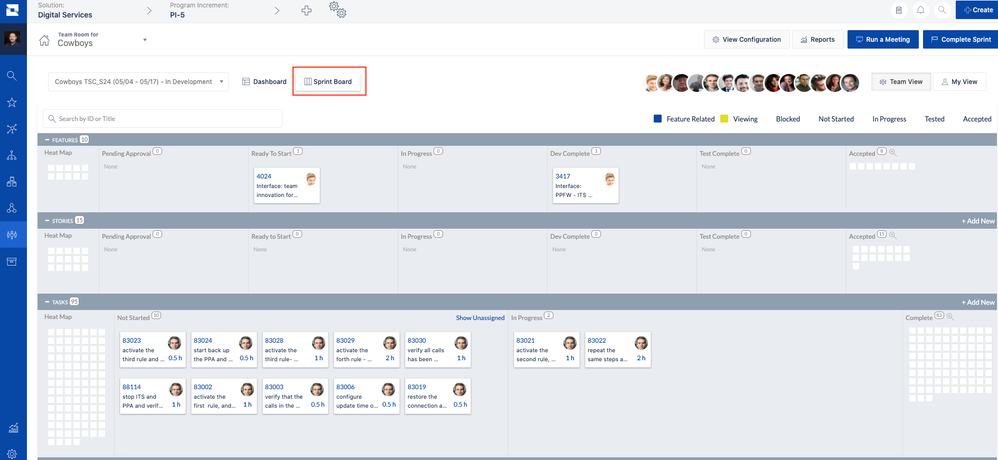The height and width of the screenshot is (460, 998).
Task: Click magnifier next to Accepted features count
Action: pos(893,153)
